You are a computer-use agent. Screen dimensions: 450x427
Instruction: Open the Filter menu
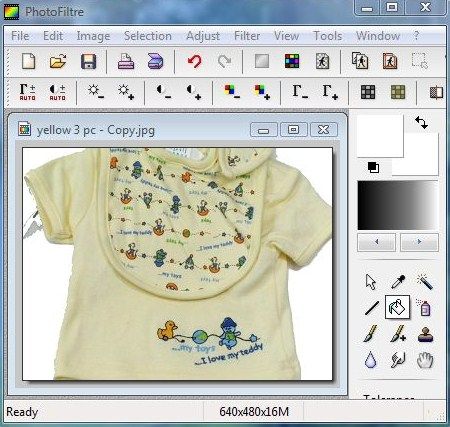point(247,36)
